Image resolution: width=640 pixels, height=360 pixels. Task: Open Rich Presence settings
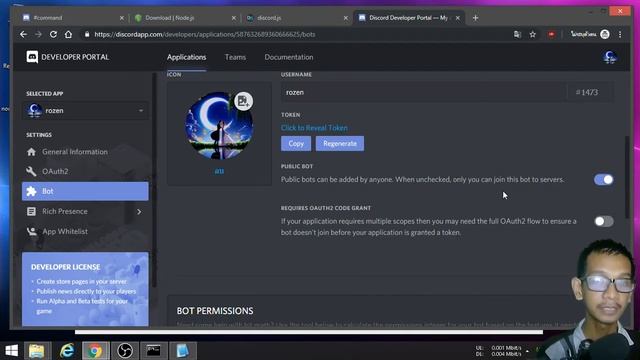tap(85, 211)
